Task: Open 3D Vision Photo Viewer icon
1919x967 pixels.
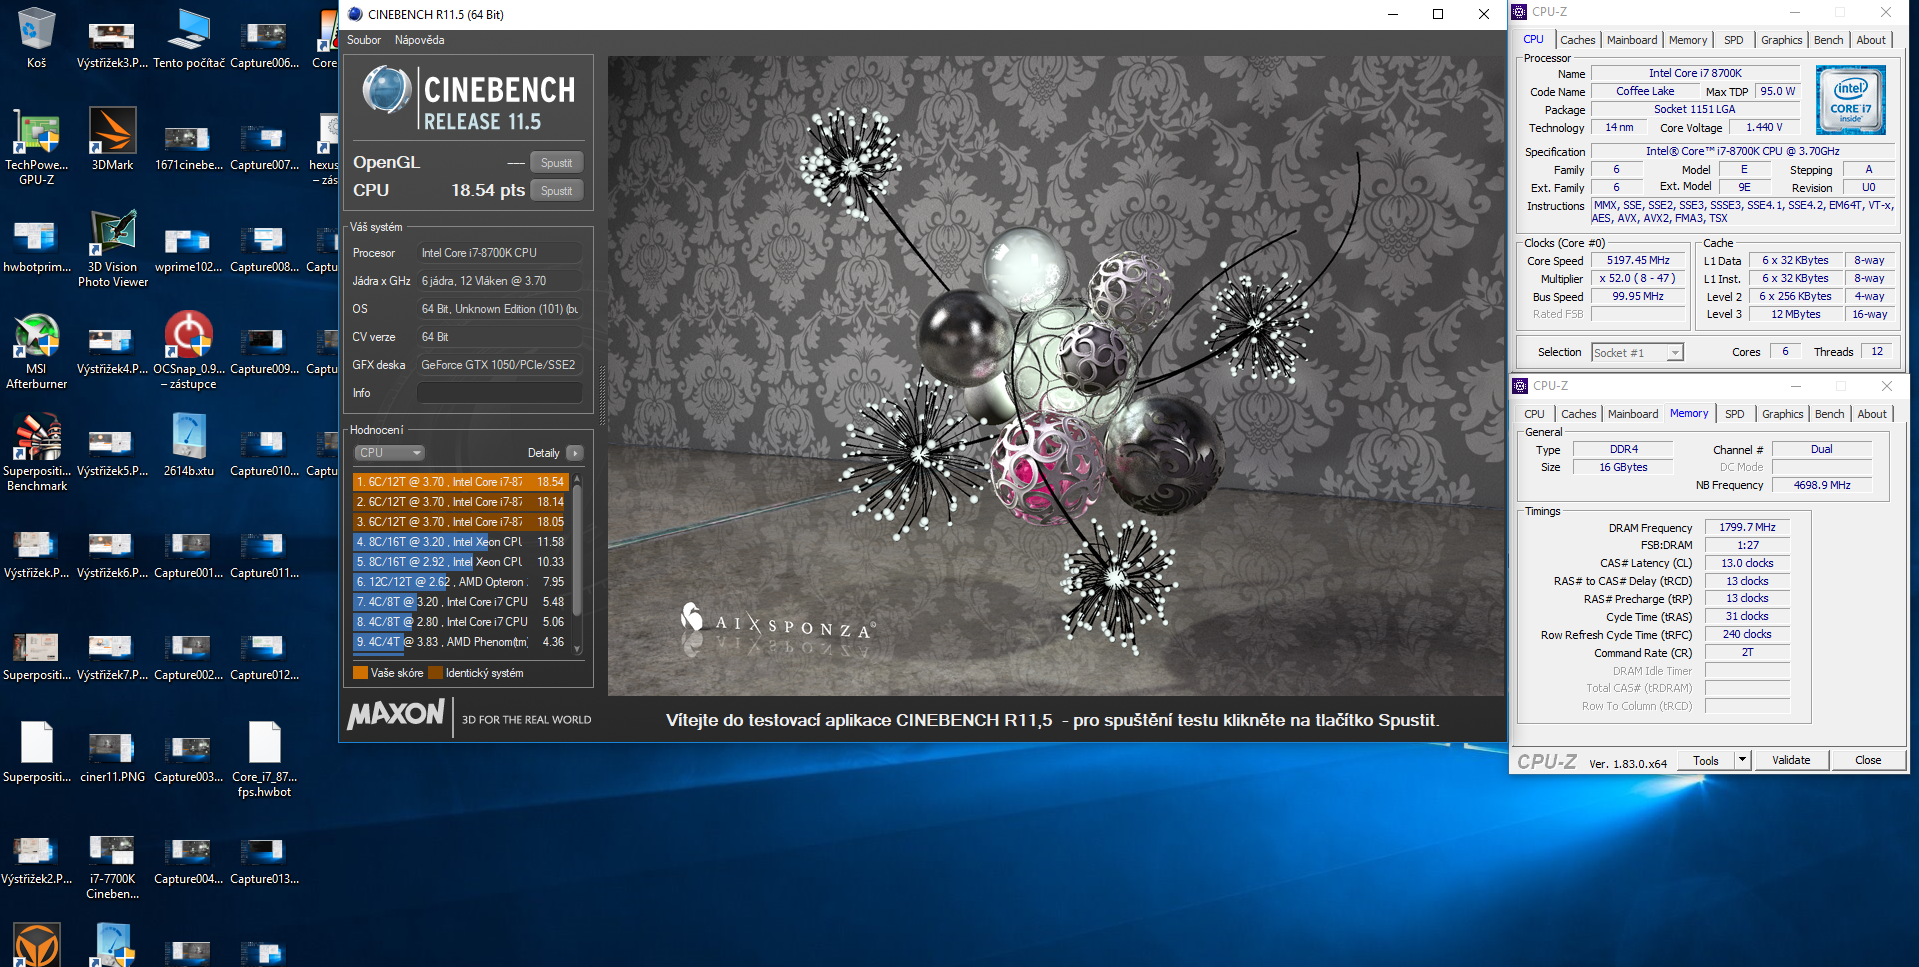Action: pos(112,249)
